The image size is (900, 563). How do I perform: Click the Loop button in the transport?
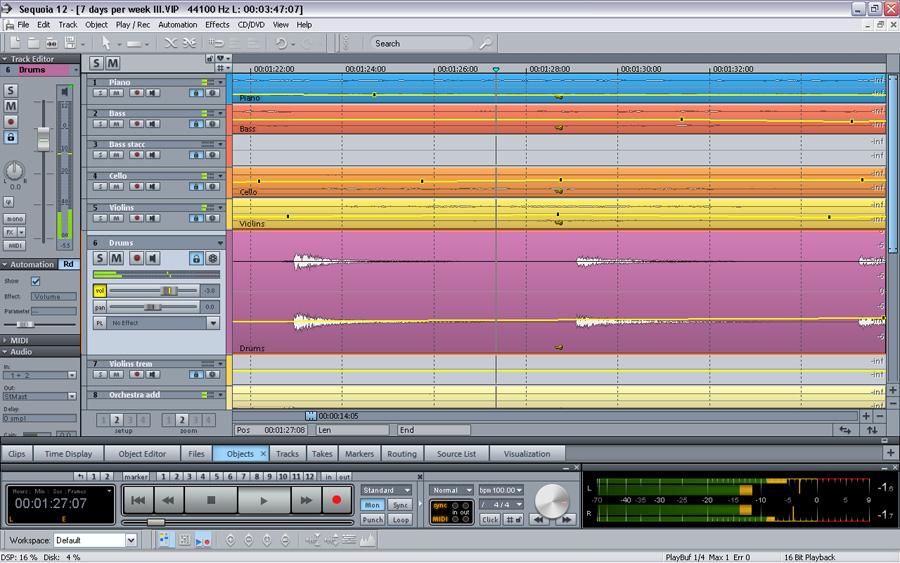point(401,520)
